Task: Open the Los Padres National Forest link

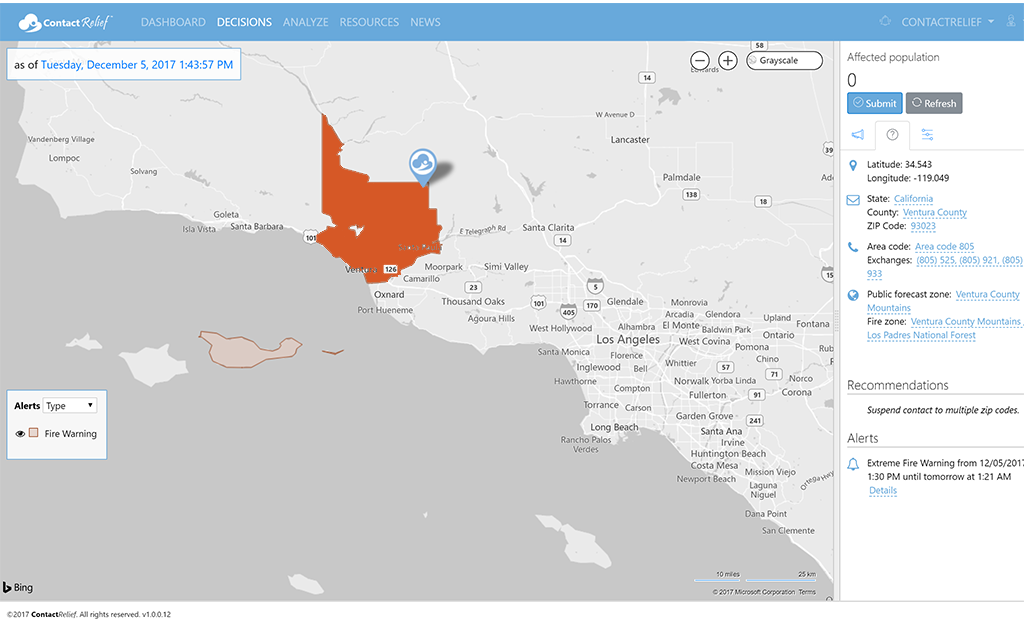Action: pyautogui.click(x=921, y=335)
